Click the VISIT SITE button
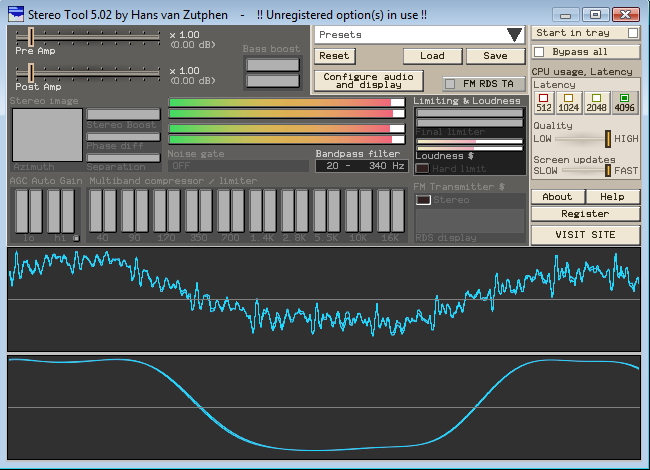This screenshot has height=470, width=650. pos(585,235)
